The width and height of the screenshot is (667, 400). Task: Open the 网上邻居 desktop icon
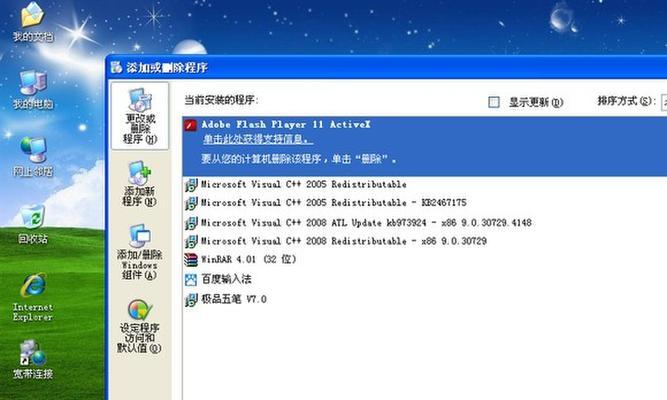[33, 150]
